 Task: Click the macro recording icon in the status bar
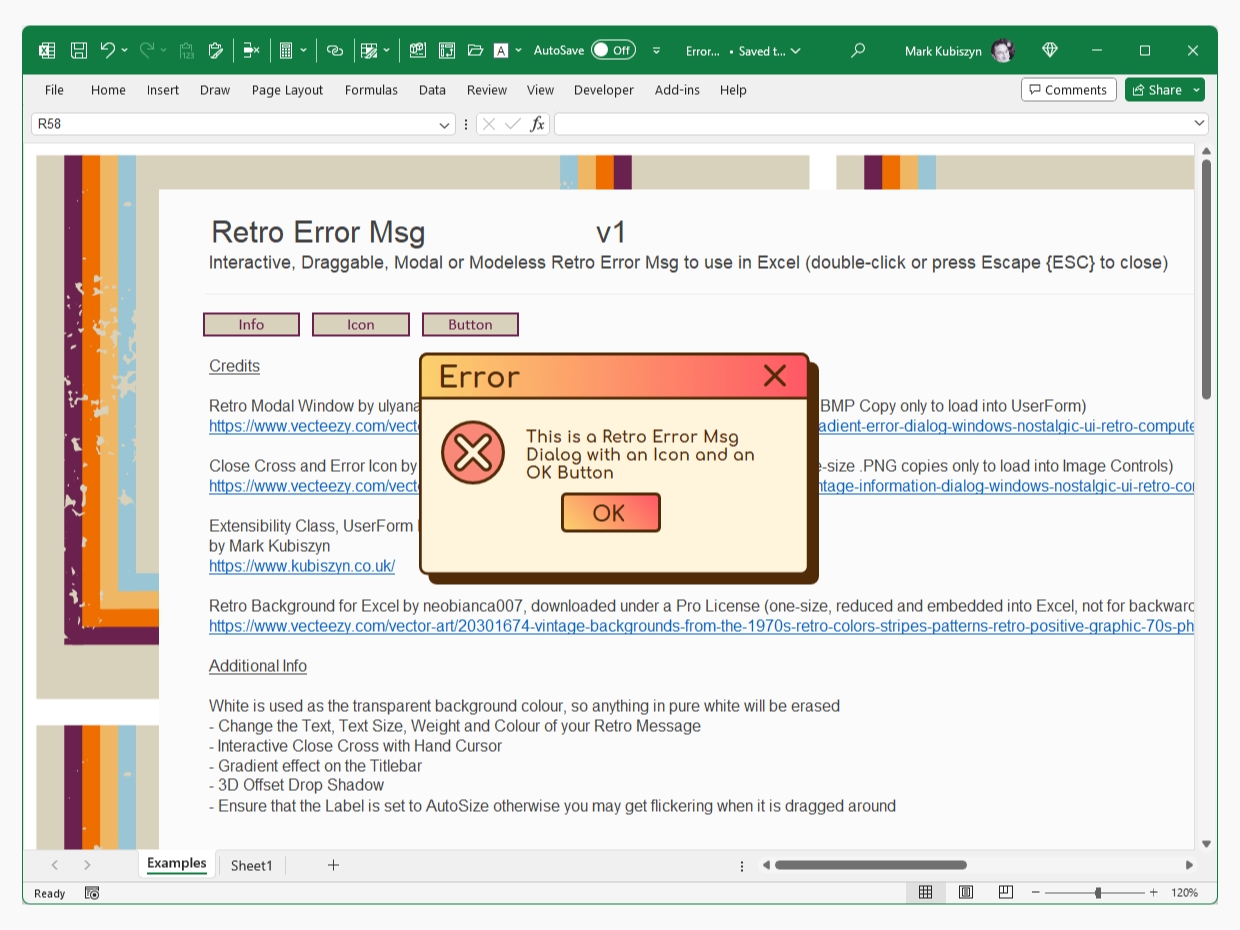[x=92, y=893]
